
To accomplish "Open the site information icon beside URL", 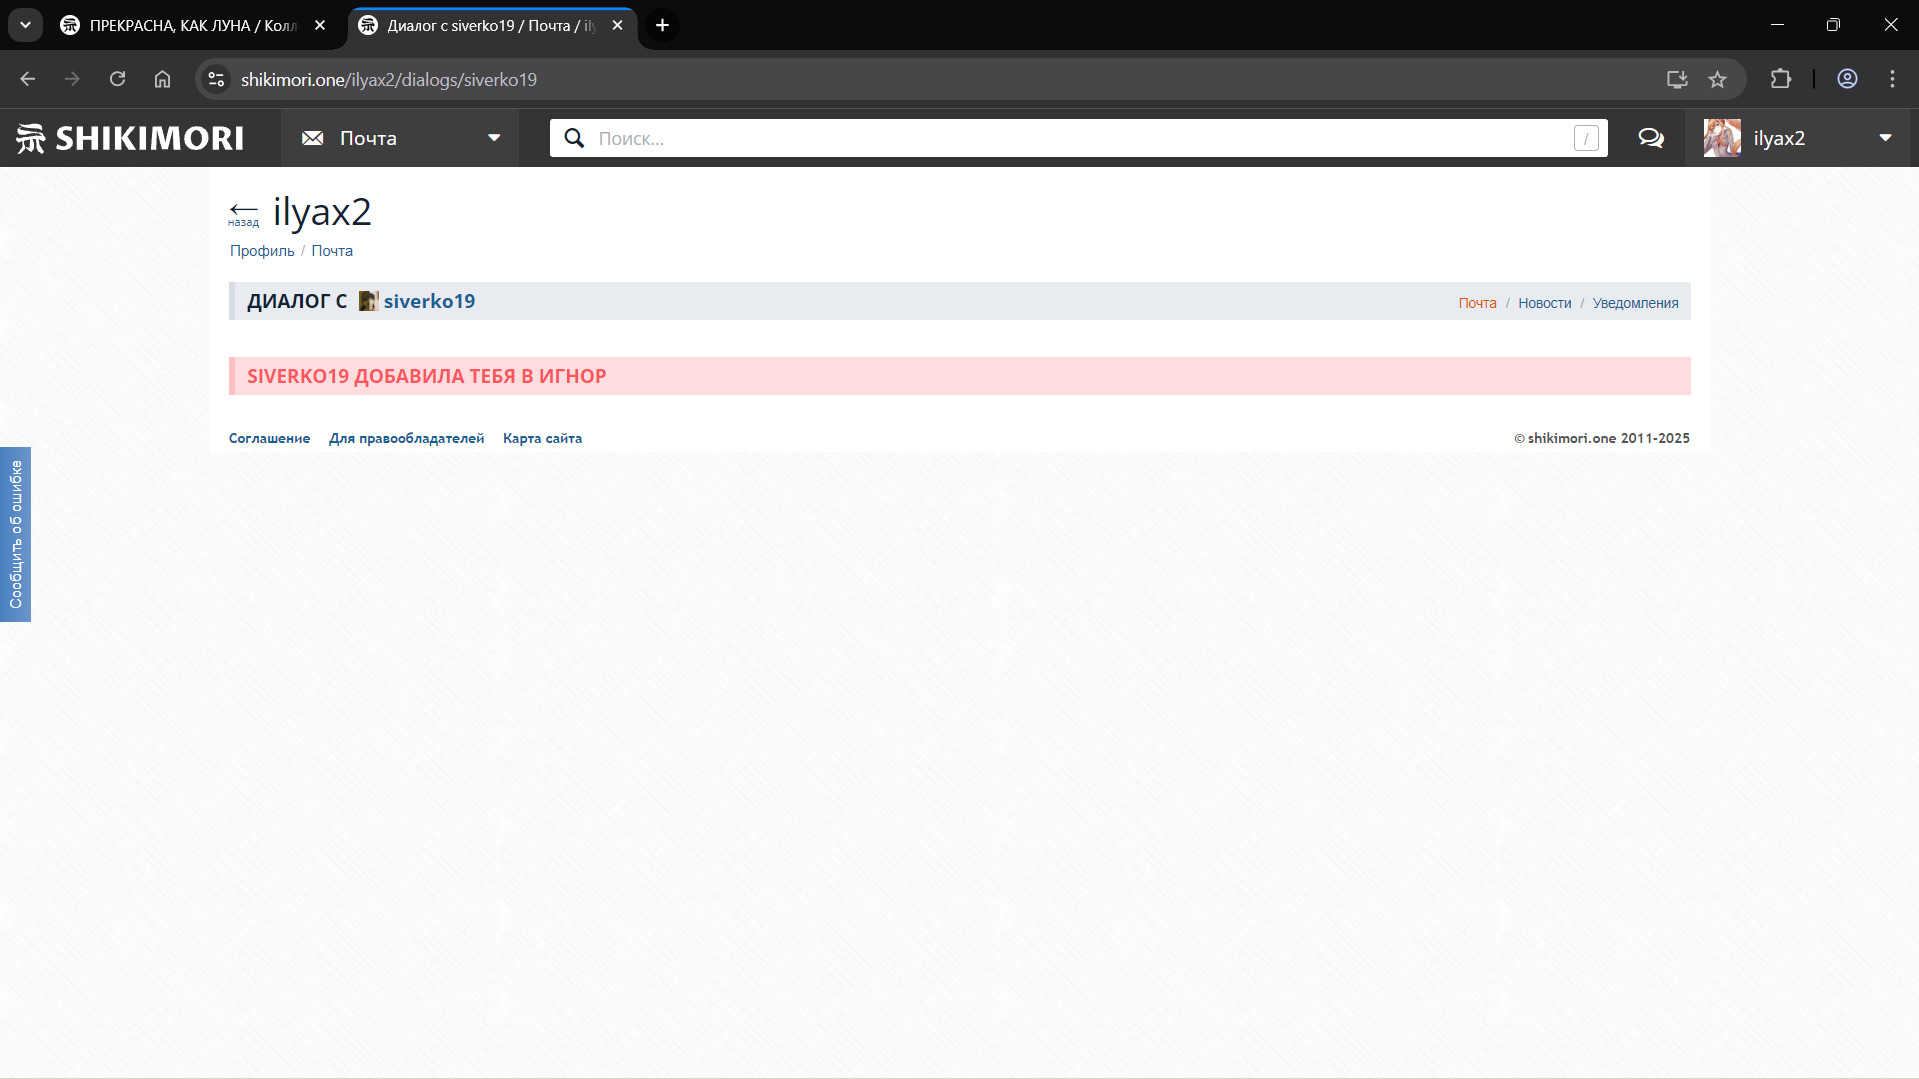I will pos(216,79).
